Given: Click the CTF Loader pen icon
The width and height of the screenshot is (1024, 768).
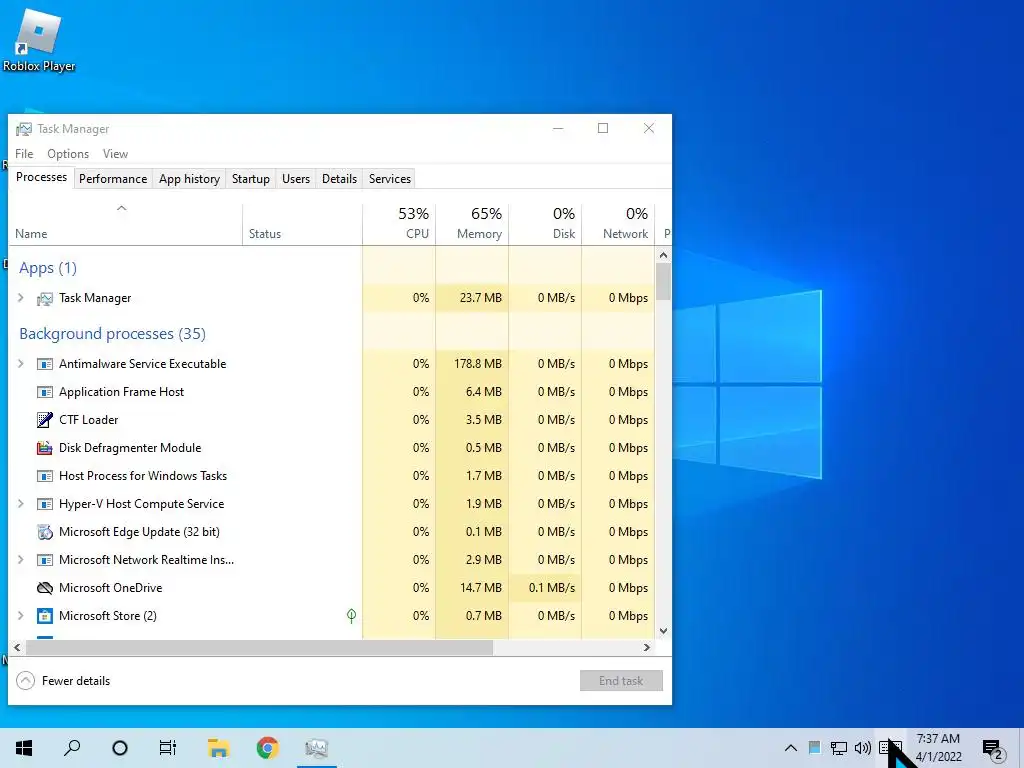Looking at the screenshot, I should (x=44, y=420).
